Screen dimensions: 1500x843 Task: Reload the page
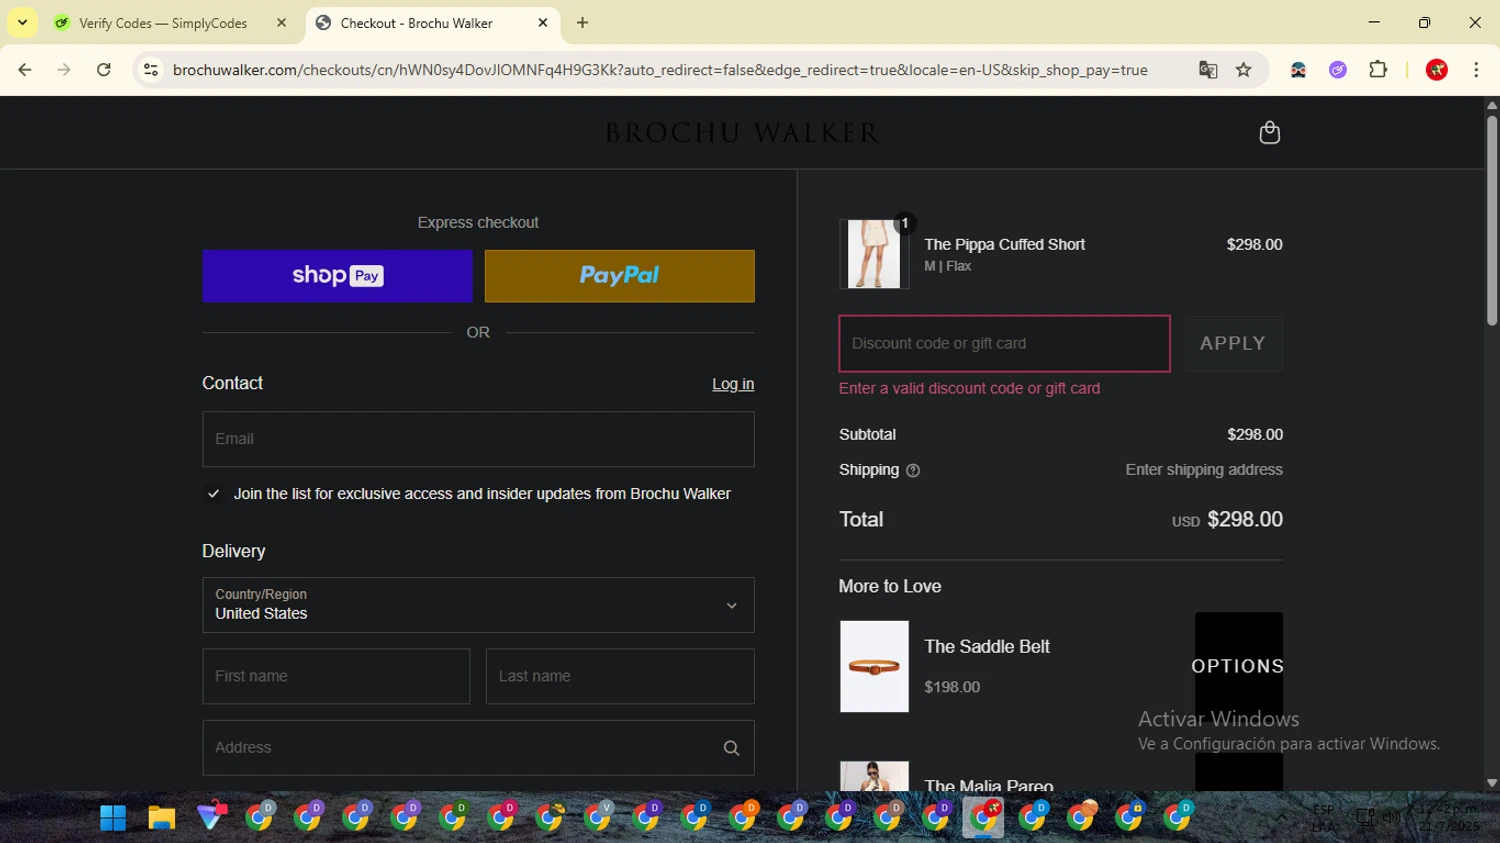tap(103, 70)
